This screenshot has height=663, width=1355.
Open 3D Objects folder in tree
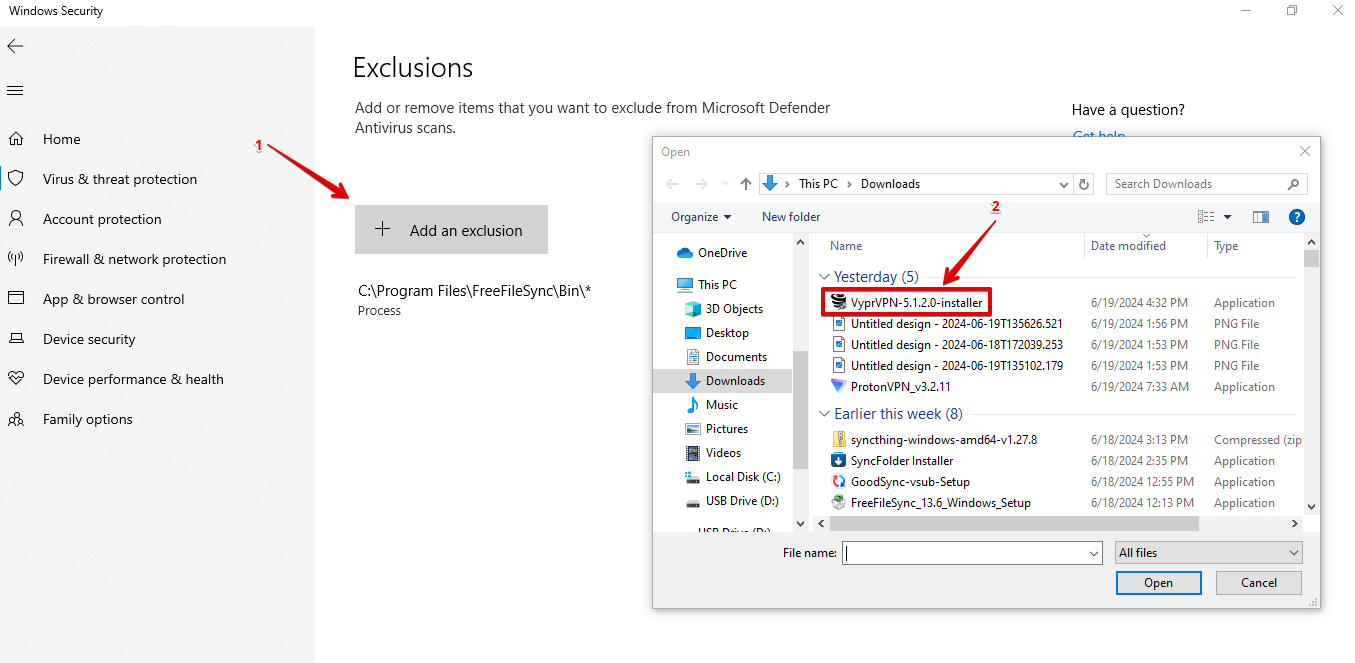(x=724, y=309)
